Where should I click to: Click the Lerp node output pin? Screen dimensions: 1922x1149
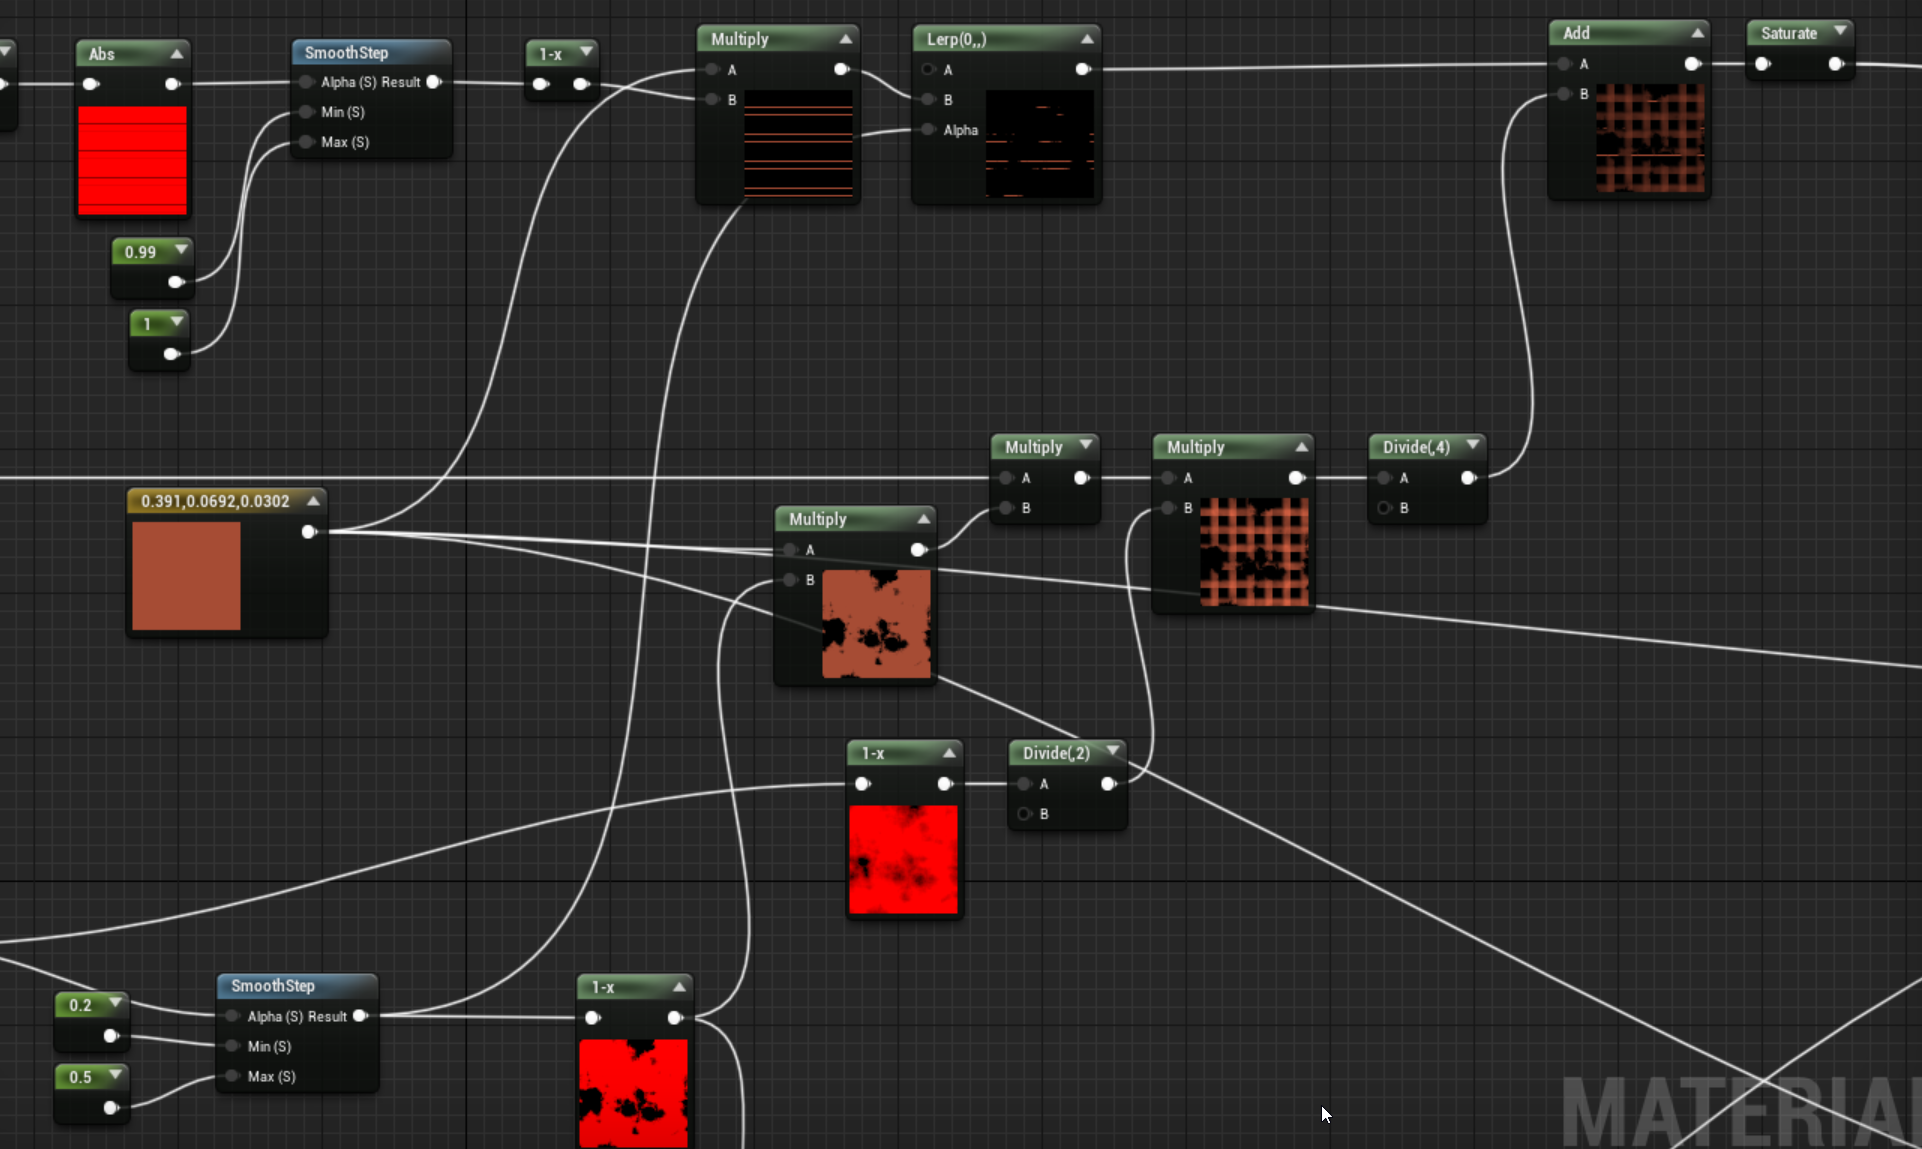[x=1083, y=69]
